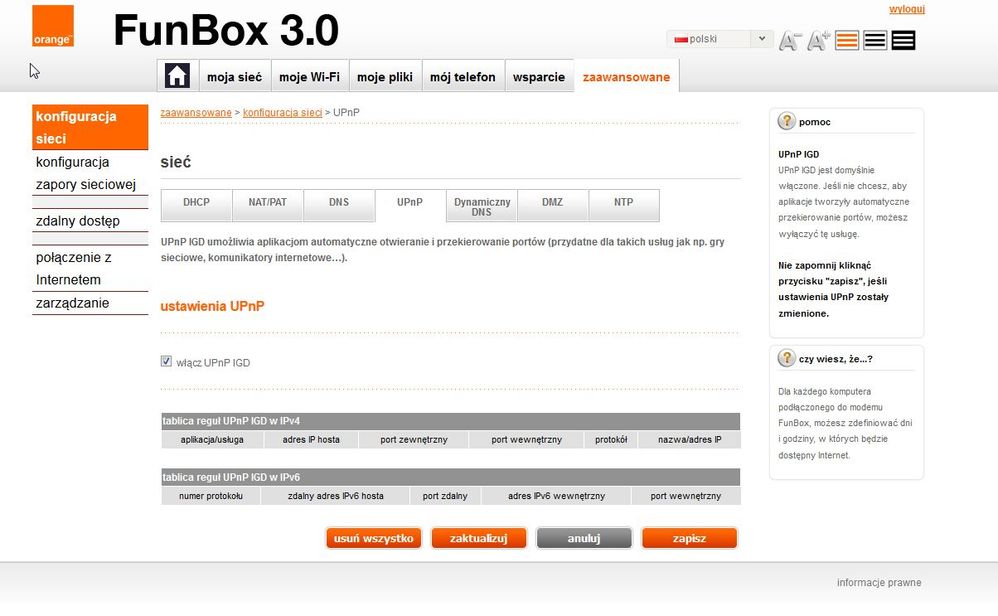Image resolution: width=998 pixels, height=616 pixels.
Task: Increase font size with A+ icon
Action: (819, 41)
